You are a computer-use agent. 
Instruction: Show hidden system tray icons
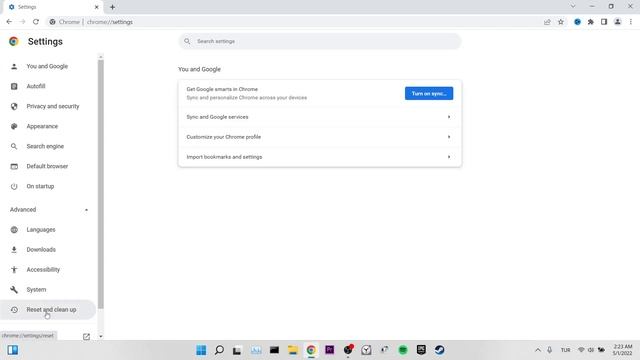coord(538,350)
